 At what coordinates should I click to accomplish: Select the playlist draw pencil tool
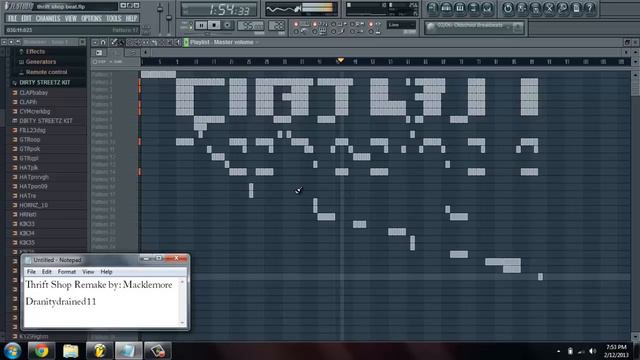point(114,42)
